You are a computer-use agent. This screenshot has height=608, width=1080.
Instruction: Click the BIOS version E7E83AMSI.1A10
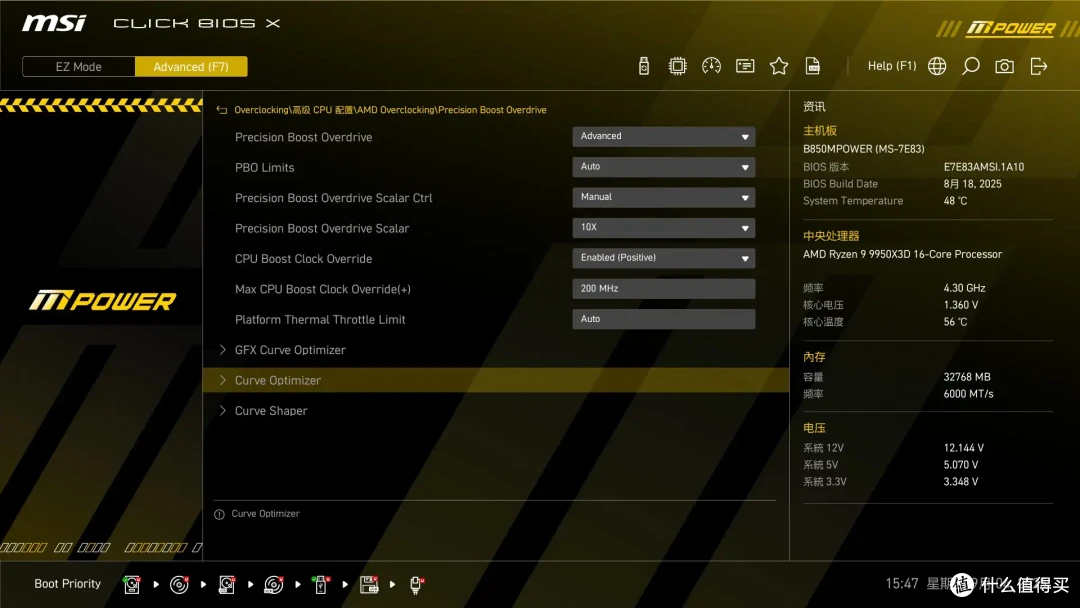[x=984, y=167]
